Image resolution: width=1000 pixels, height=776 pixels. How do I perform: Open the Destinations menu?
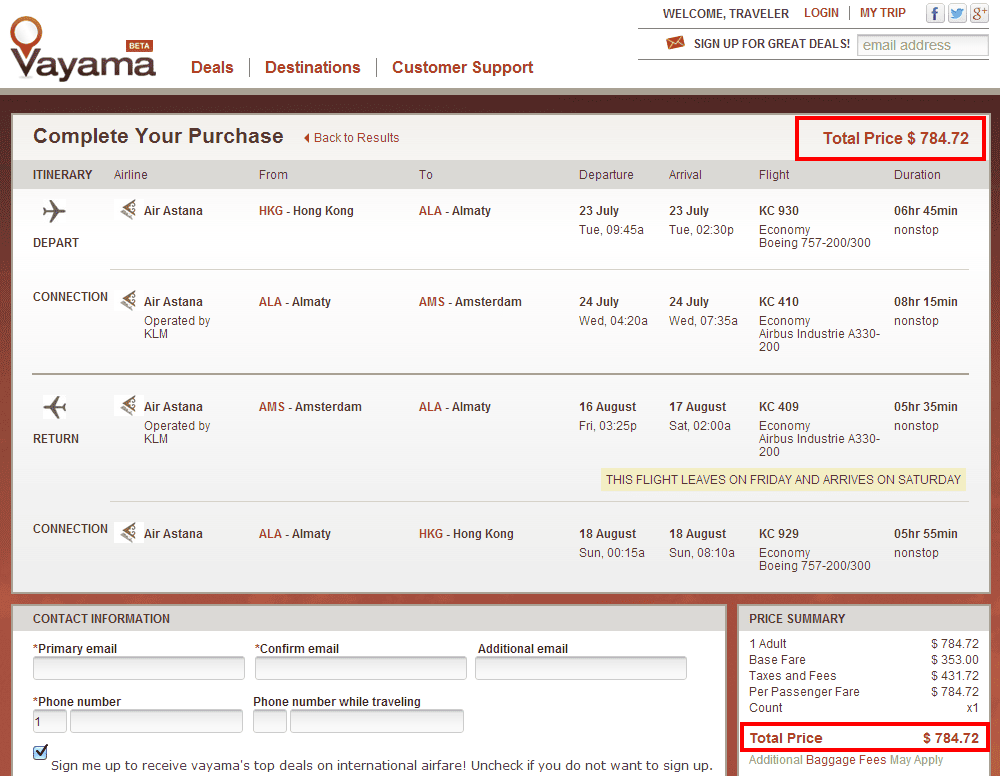click(x=312, y=68)
